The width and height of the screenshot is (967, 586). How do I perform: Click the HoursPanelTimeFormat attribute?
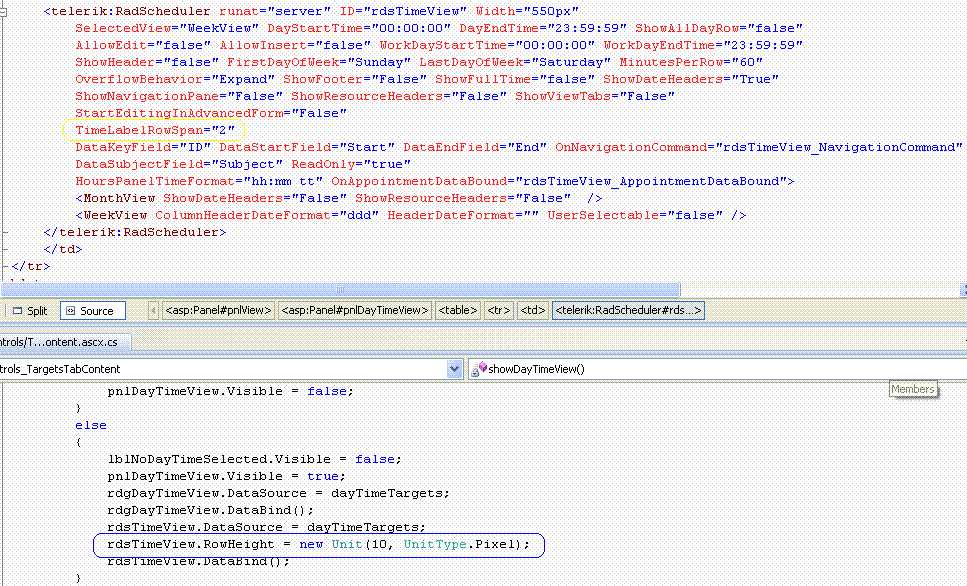[199, 181]
